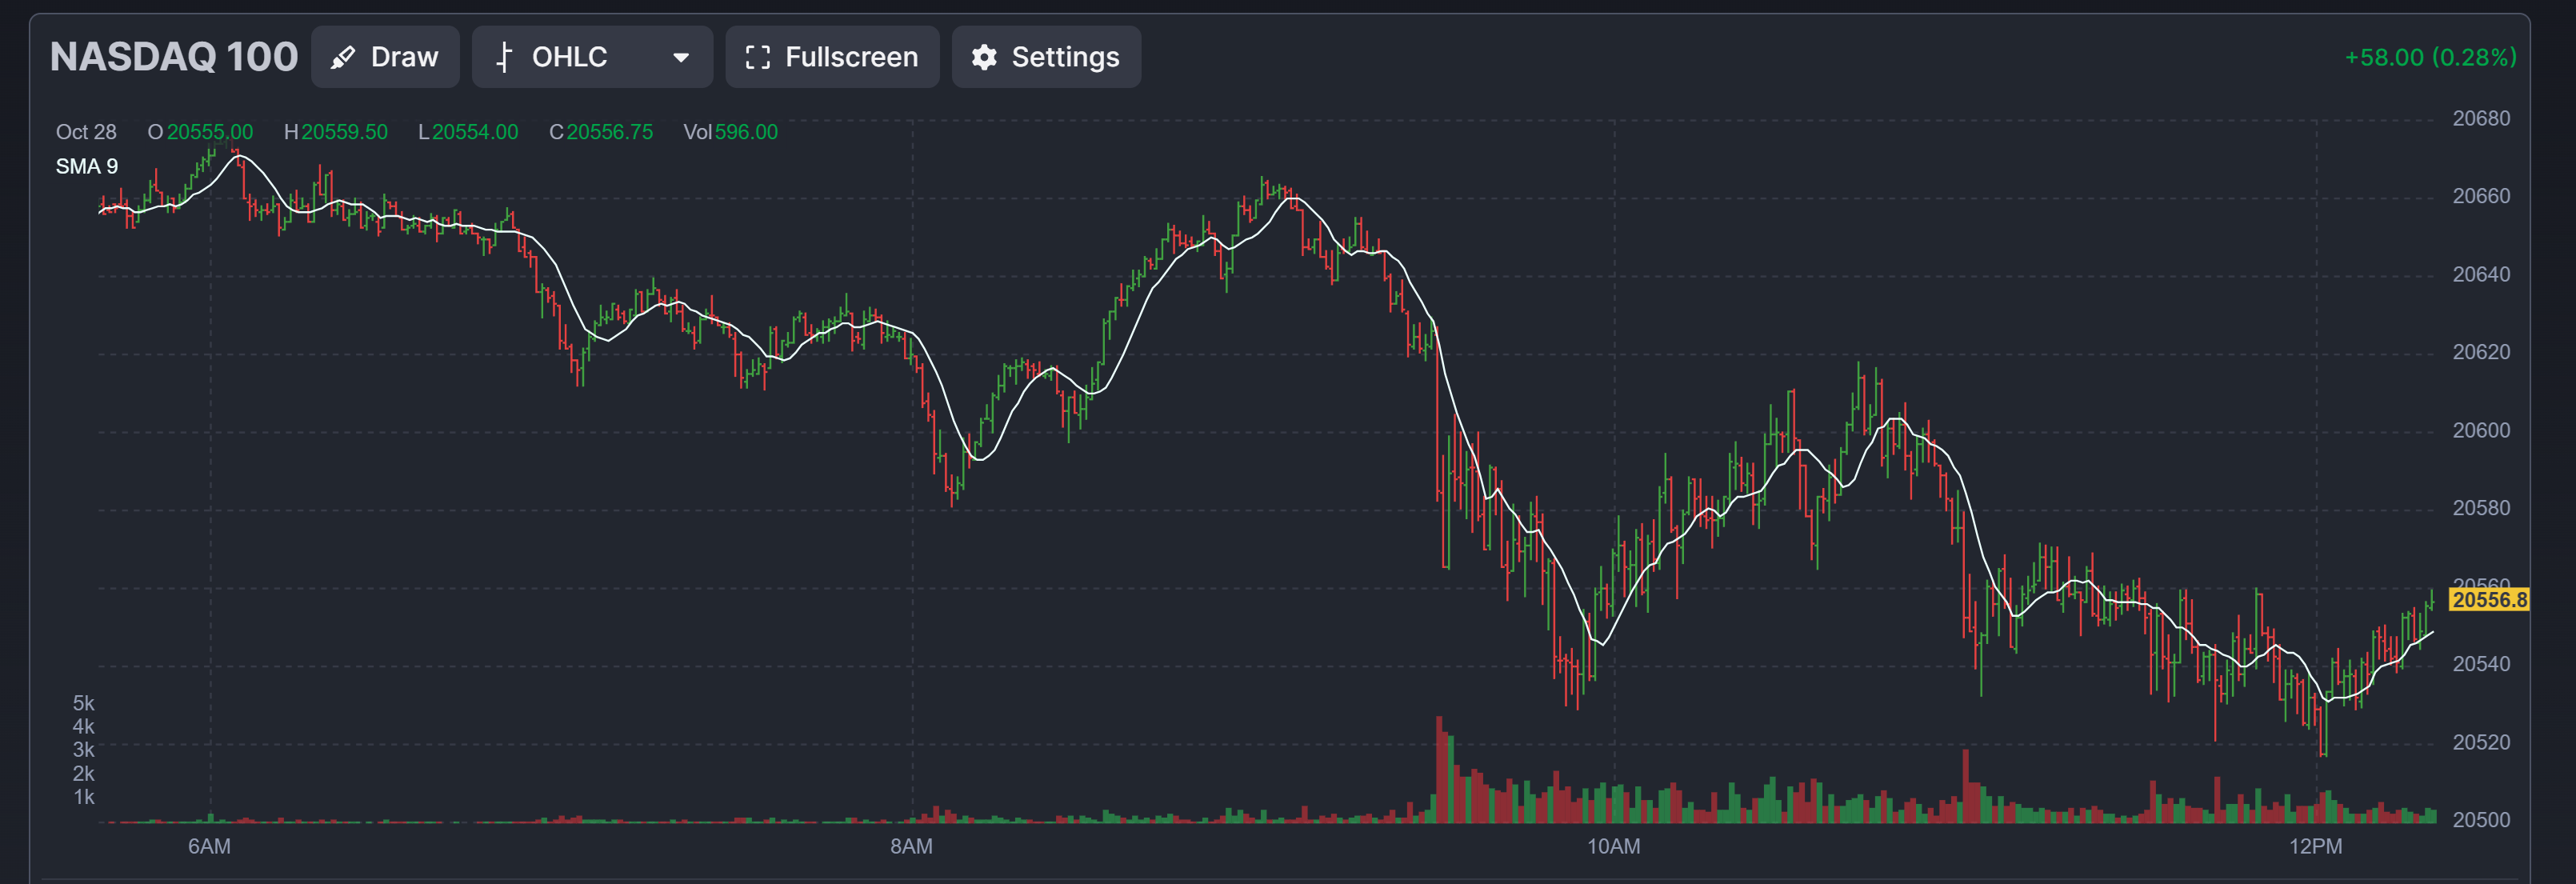Click the 8AM time axis label

tap(911, 847)
